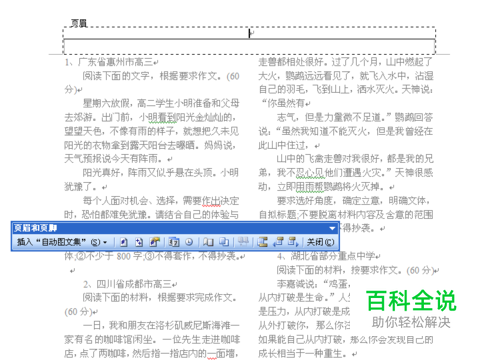
Task: Click the line starting "阳光真好,阵雨又似乎"
Action: 161,173
